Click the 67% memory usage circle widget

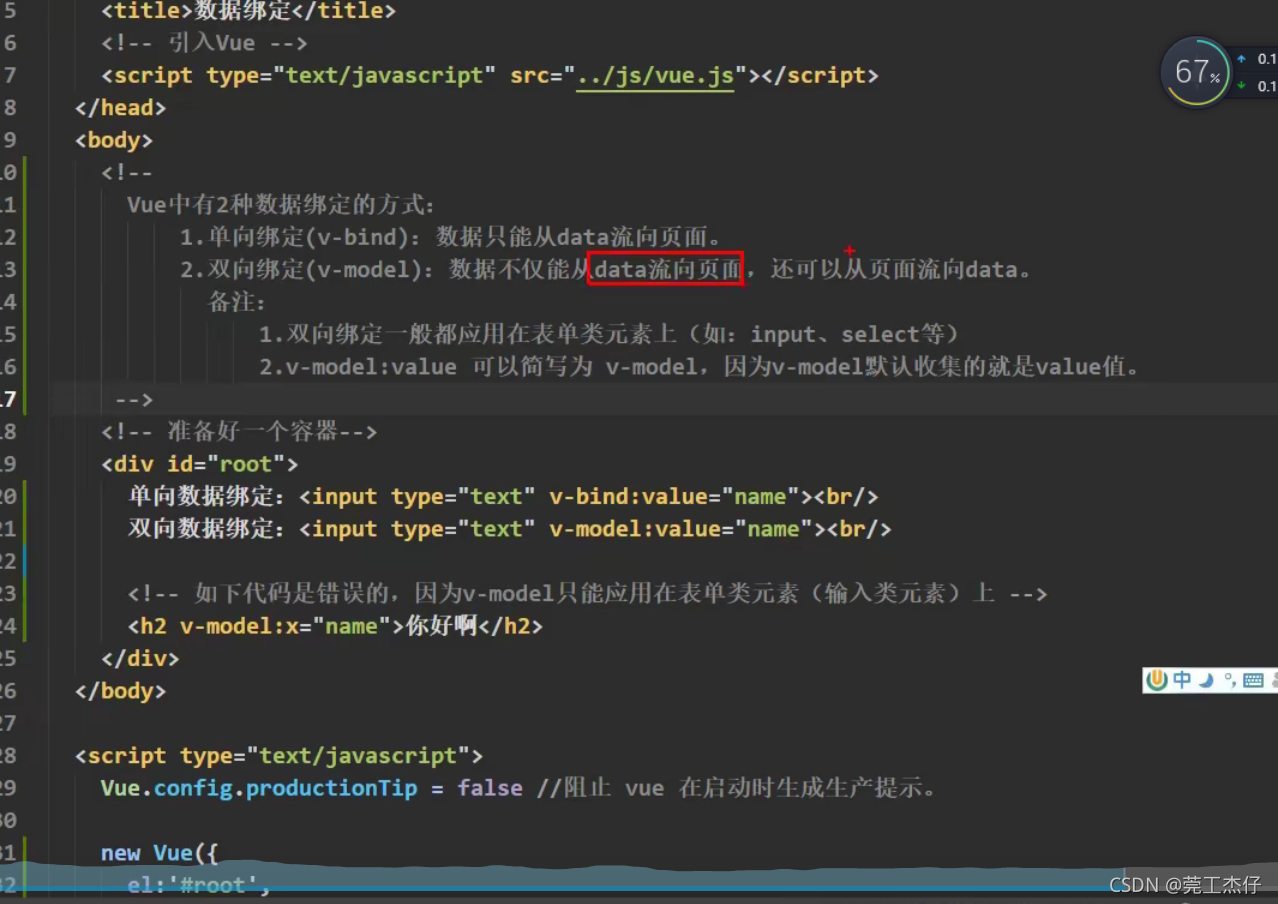1196,72
